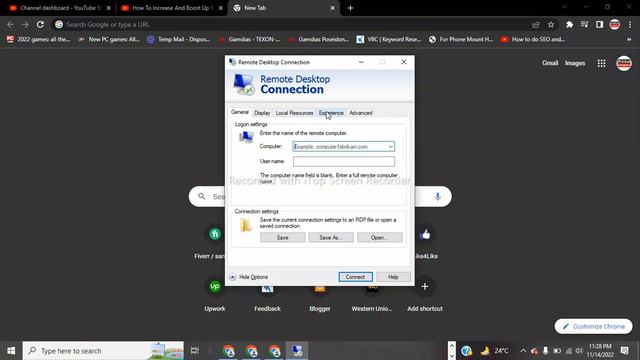Open the Local Resources tab
The image size is (640, 360).
[x=294, y=113]
